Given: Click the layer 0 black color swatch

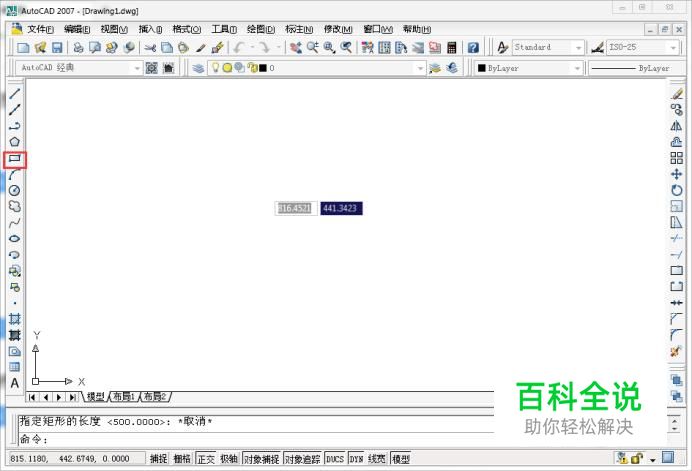Looking at the screenshot, I should tap(263, 68).
